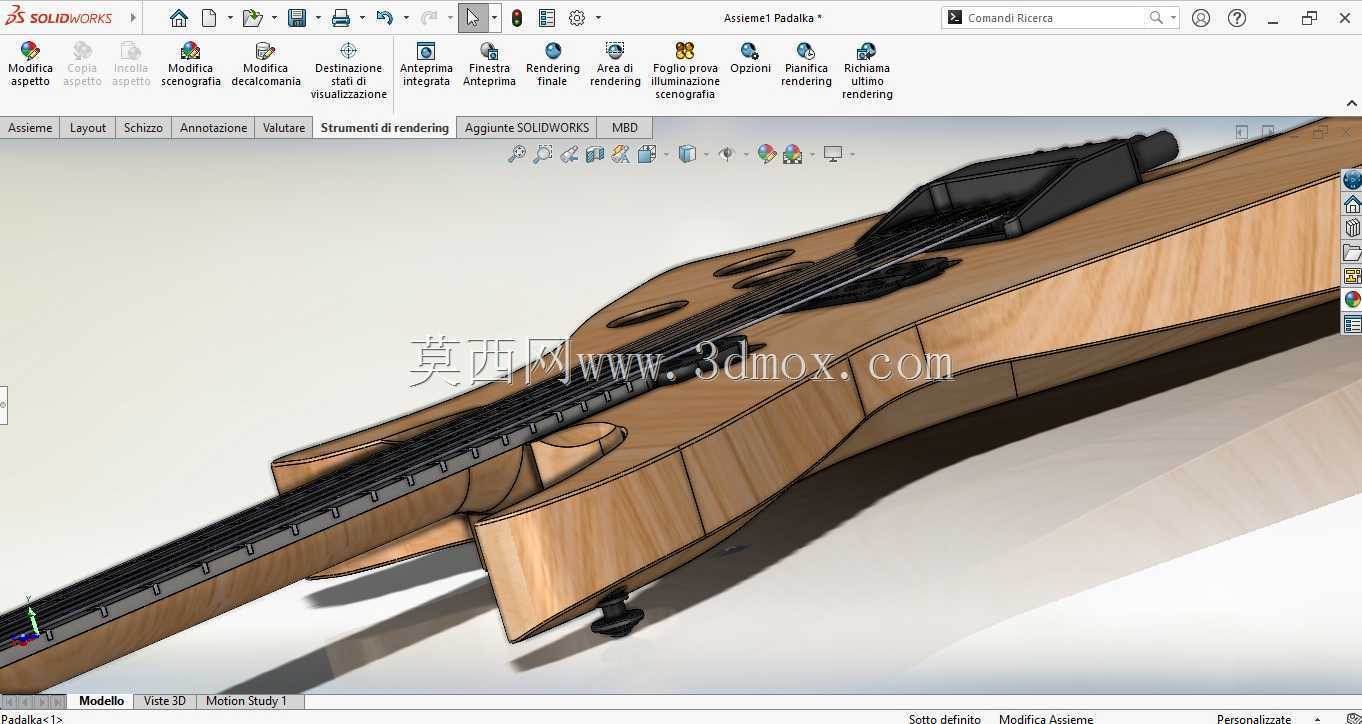Open Appearances color ball in task pane
This screenshot has height=724, width=1362.
(x=1352, y=300)
